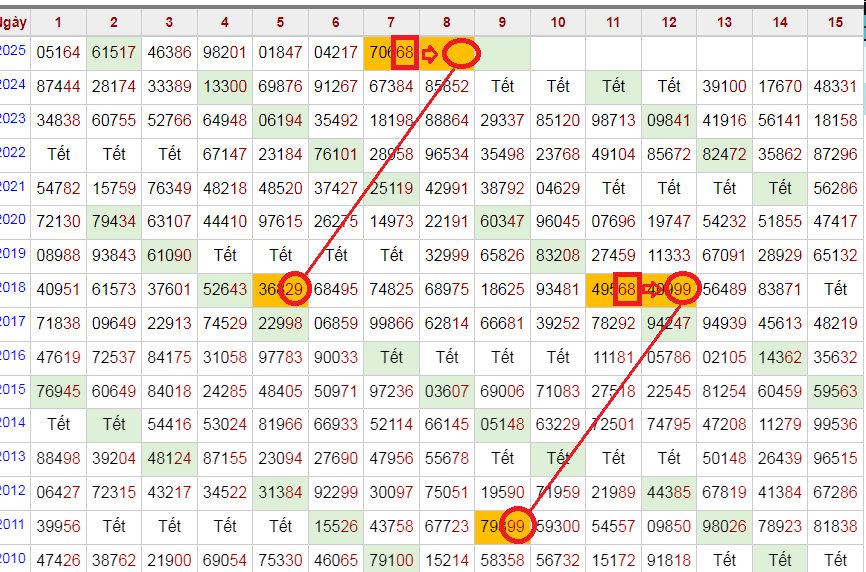Click the red square marking 68 in 49568
Screen dimensions: 866x572
[x=626, y=289]
